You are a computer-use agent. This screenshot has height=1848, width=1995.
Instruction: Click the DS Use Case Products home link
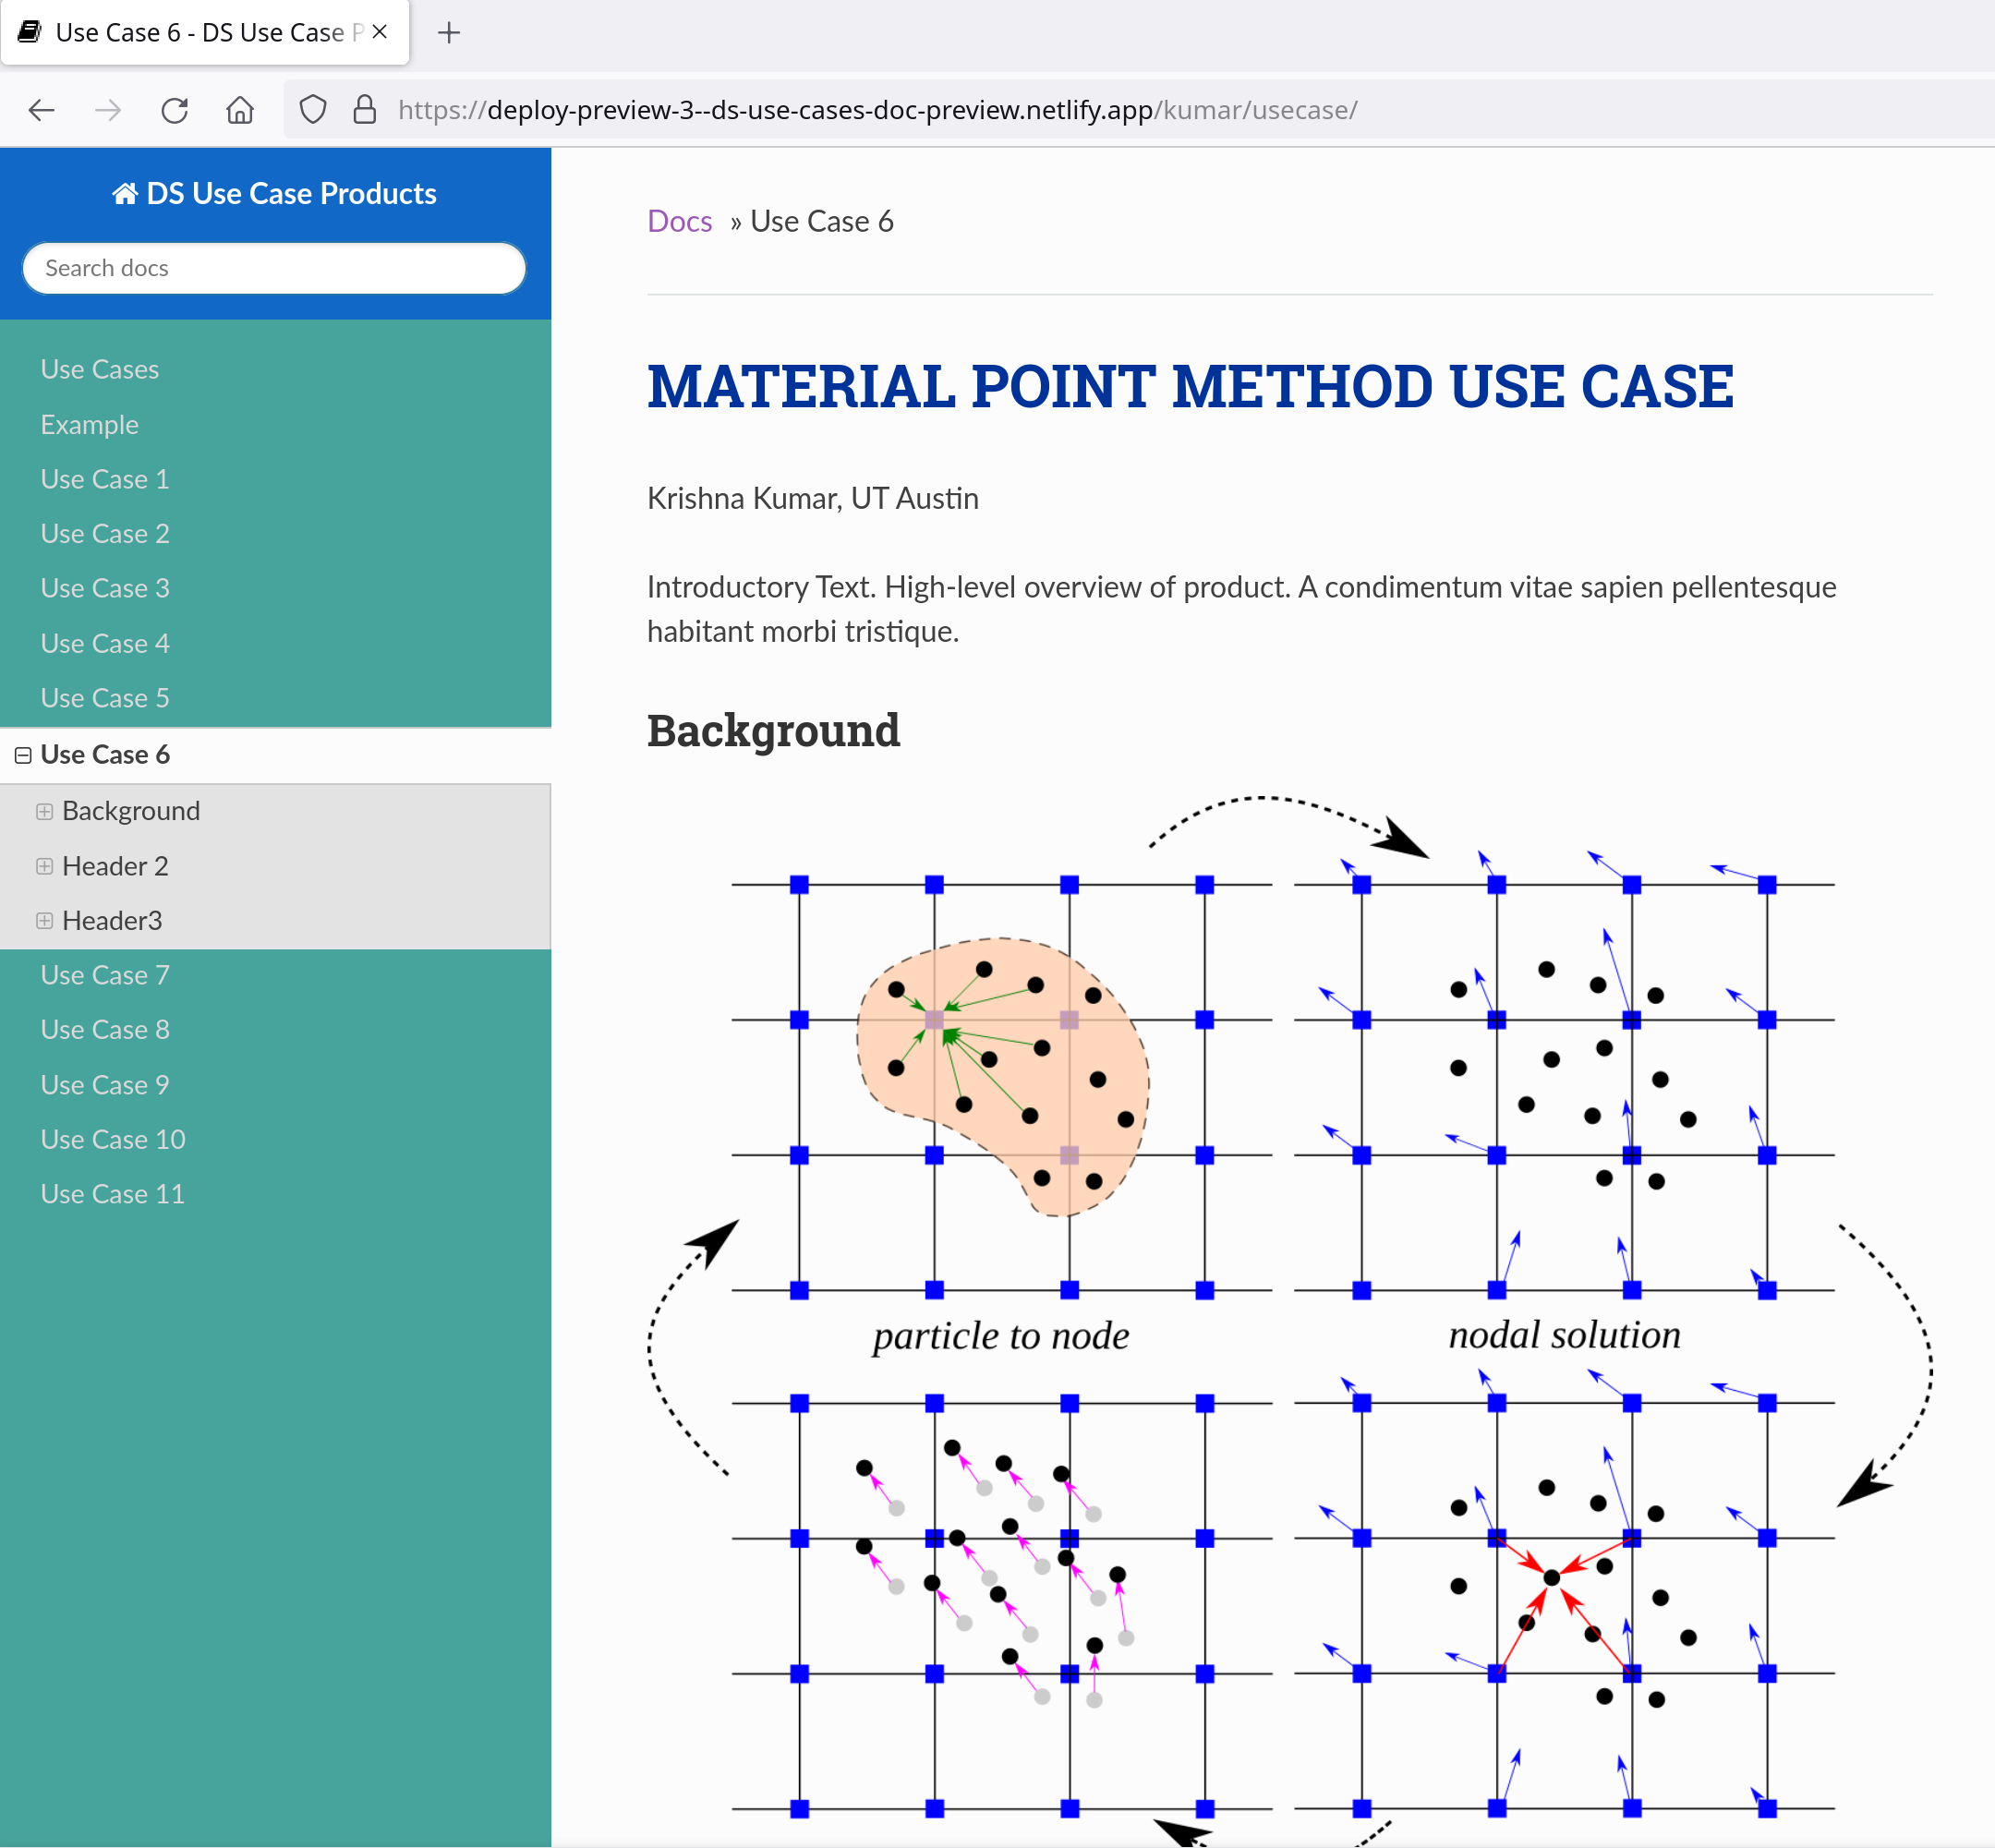click(x=274, y=193)
